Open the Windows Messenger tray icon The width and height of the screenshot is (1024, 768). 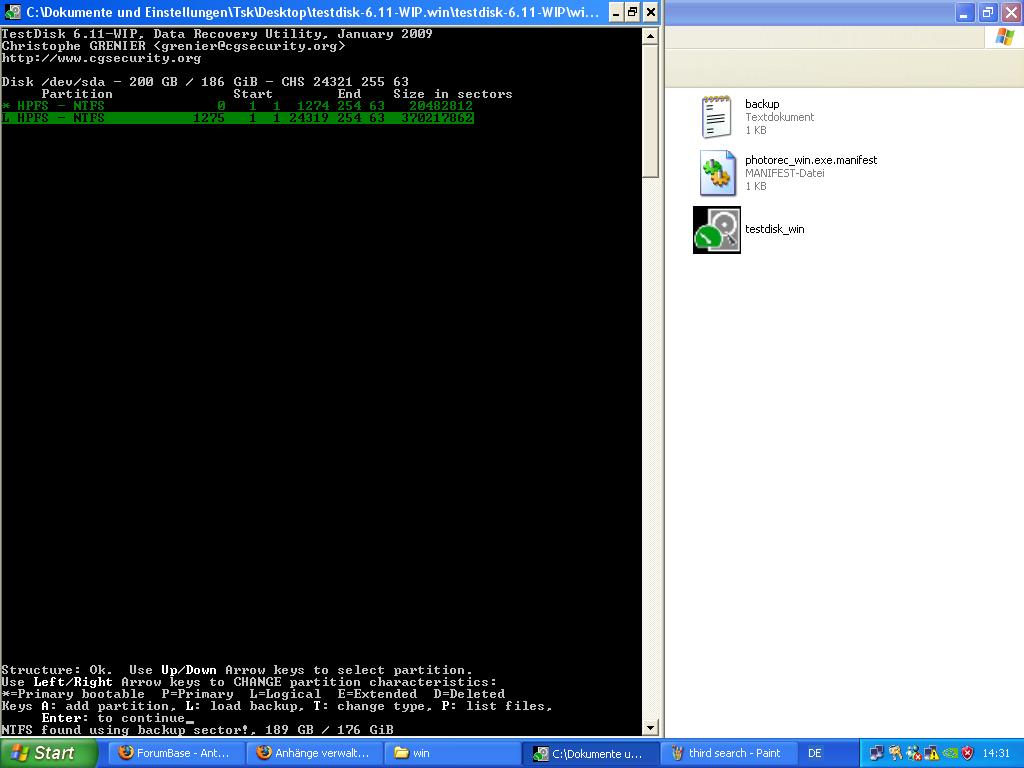(x=913, y=753)
